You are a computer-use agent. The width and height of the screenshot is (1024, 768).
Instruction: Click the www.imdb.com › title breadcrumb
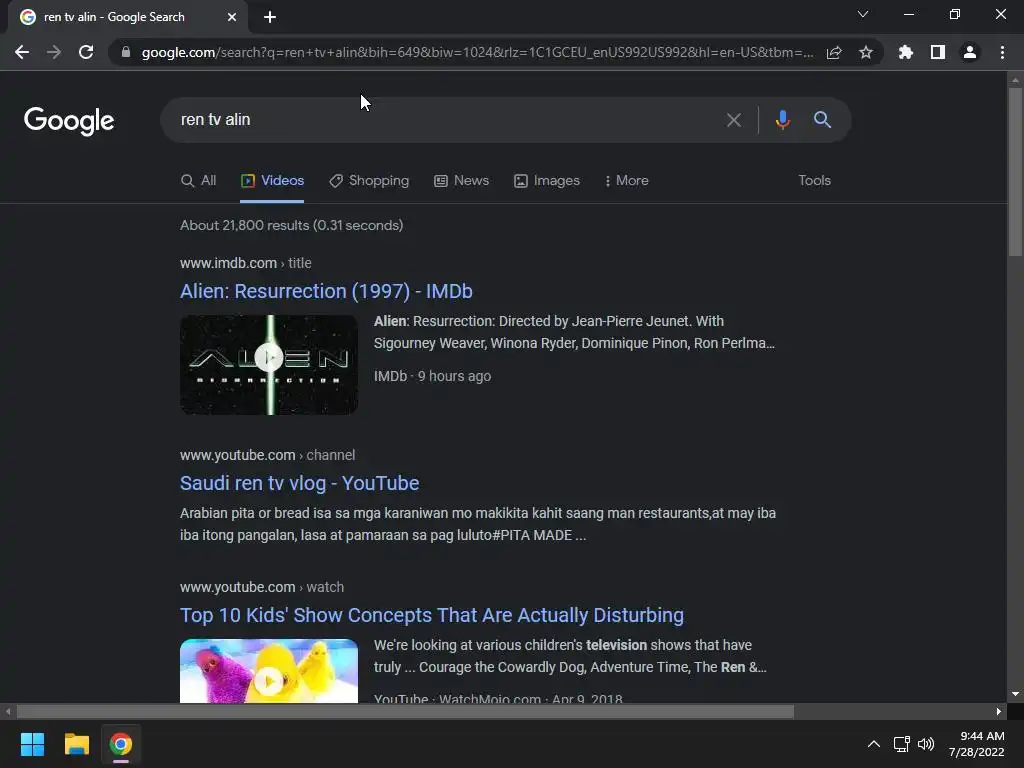tap(246, 263)
